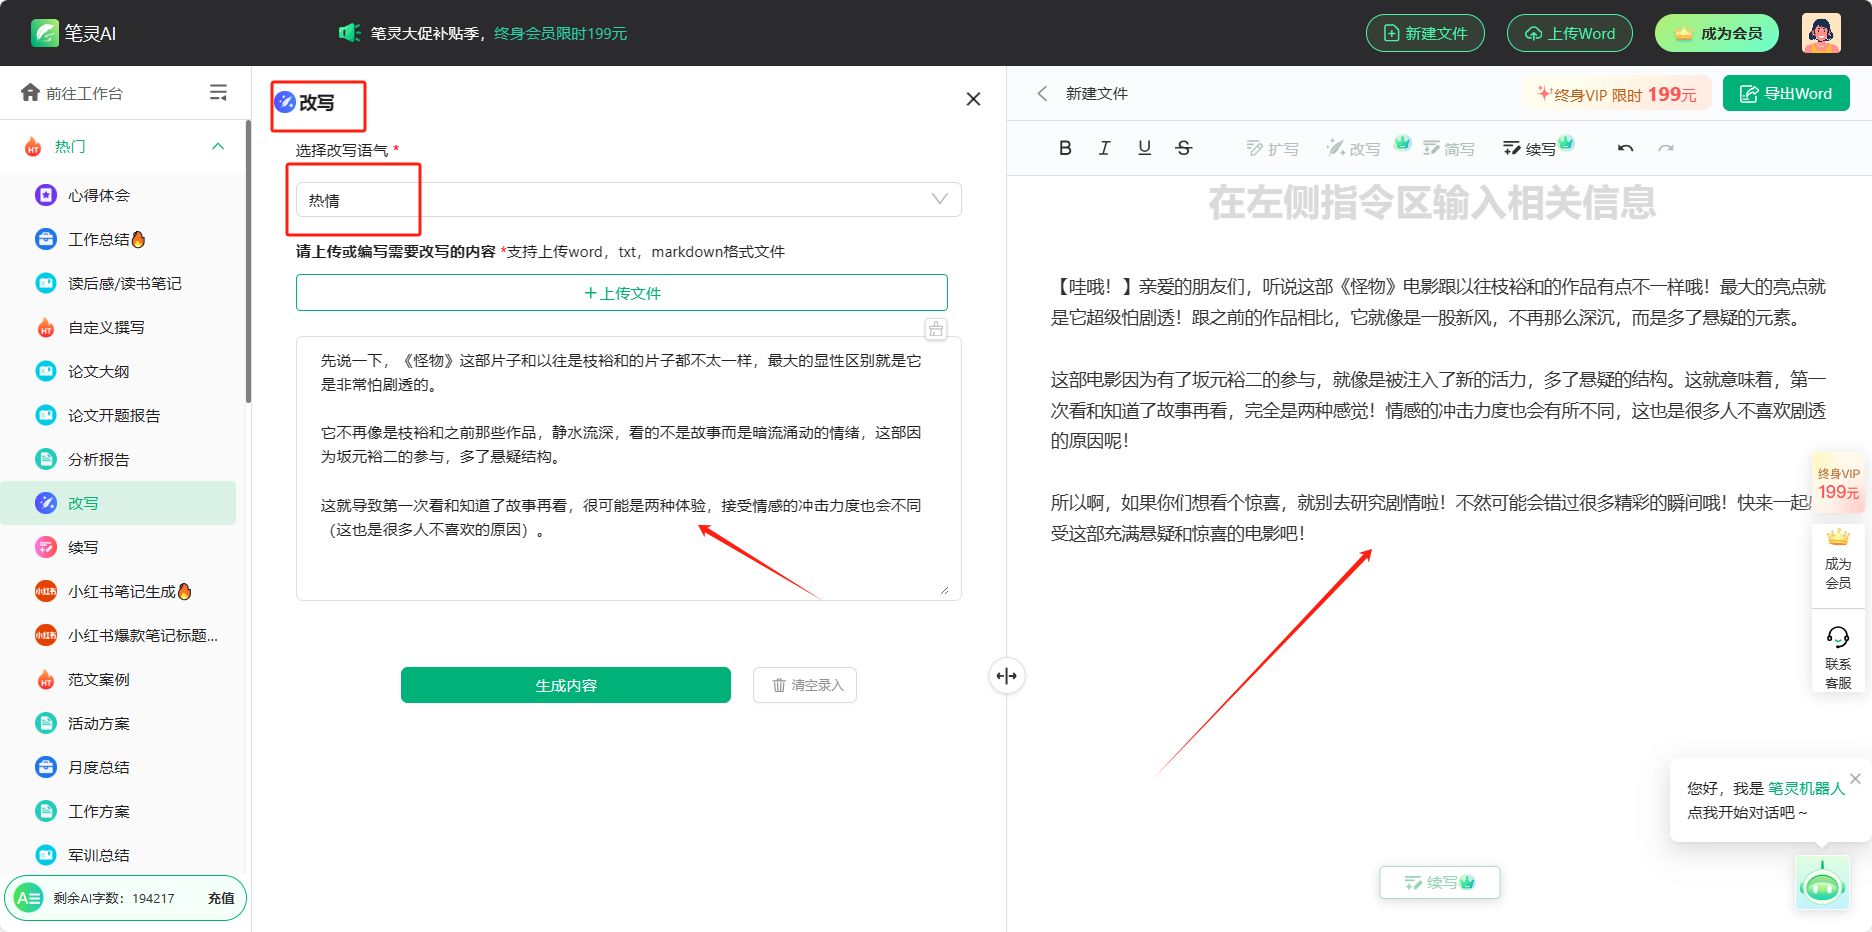Screen dimensions: 1872x932
Task: Click 扩写 toolbar tool
Action: pyautogui.click(x=1272, y=148)
